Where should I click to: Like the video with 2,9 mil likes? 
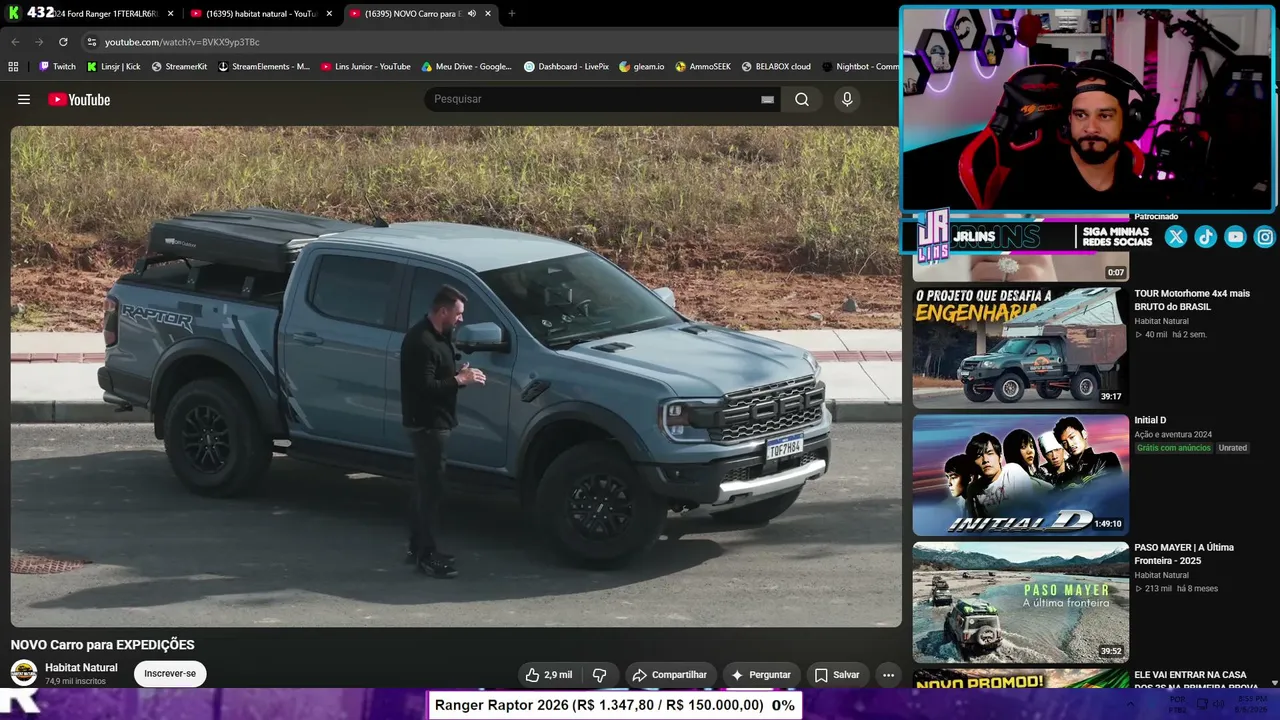[x=549, y=675]
